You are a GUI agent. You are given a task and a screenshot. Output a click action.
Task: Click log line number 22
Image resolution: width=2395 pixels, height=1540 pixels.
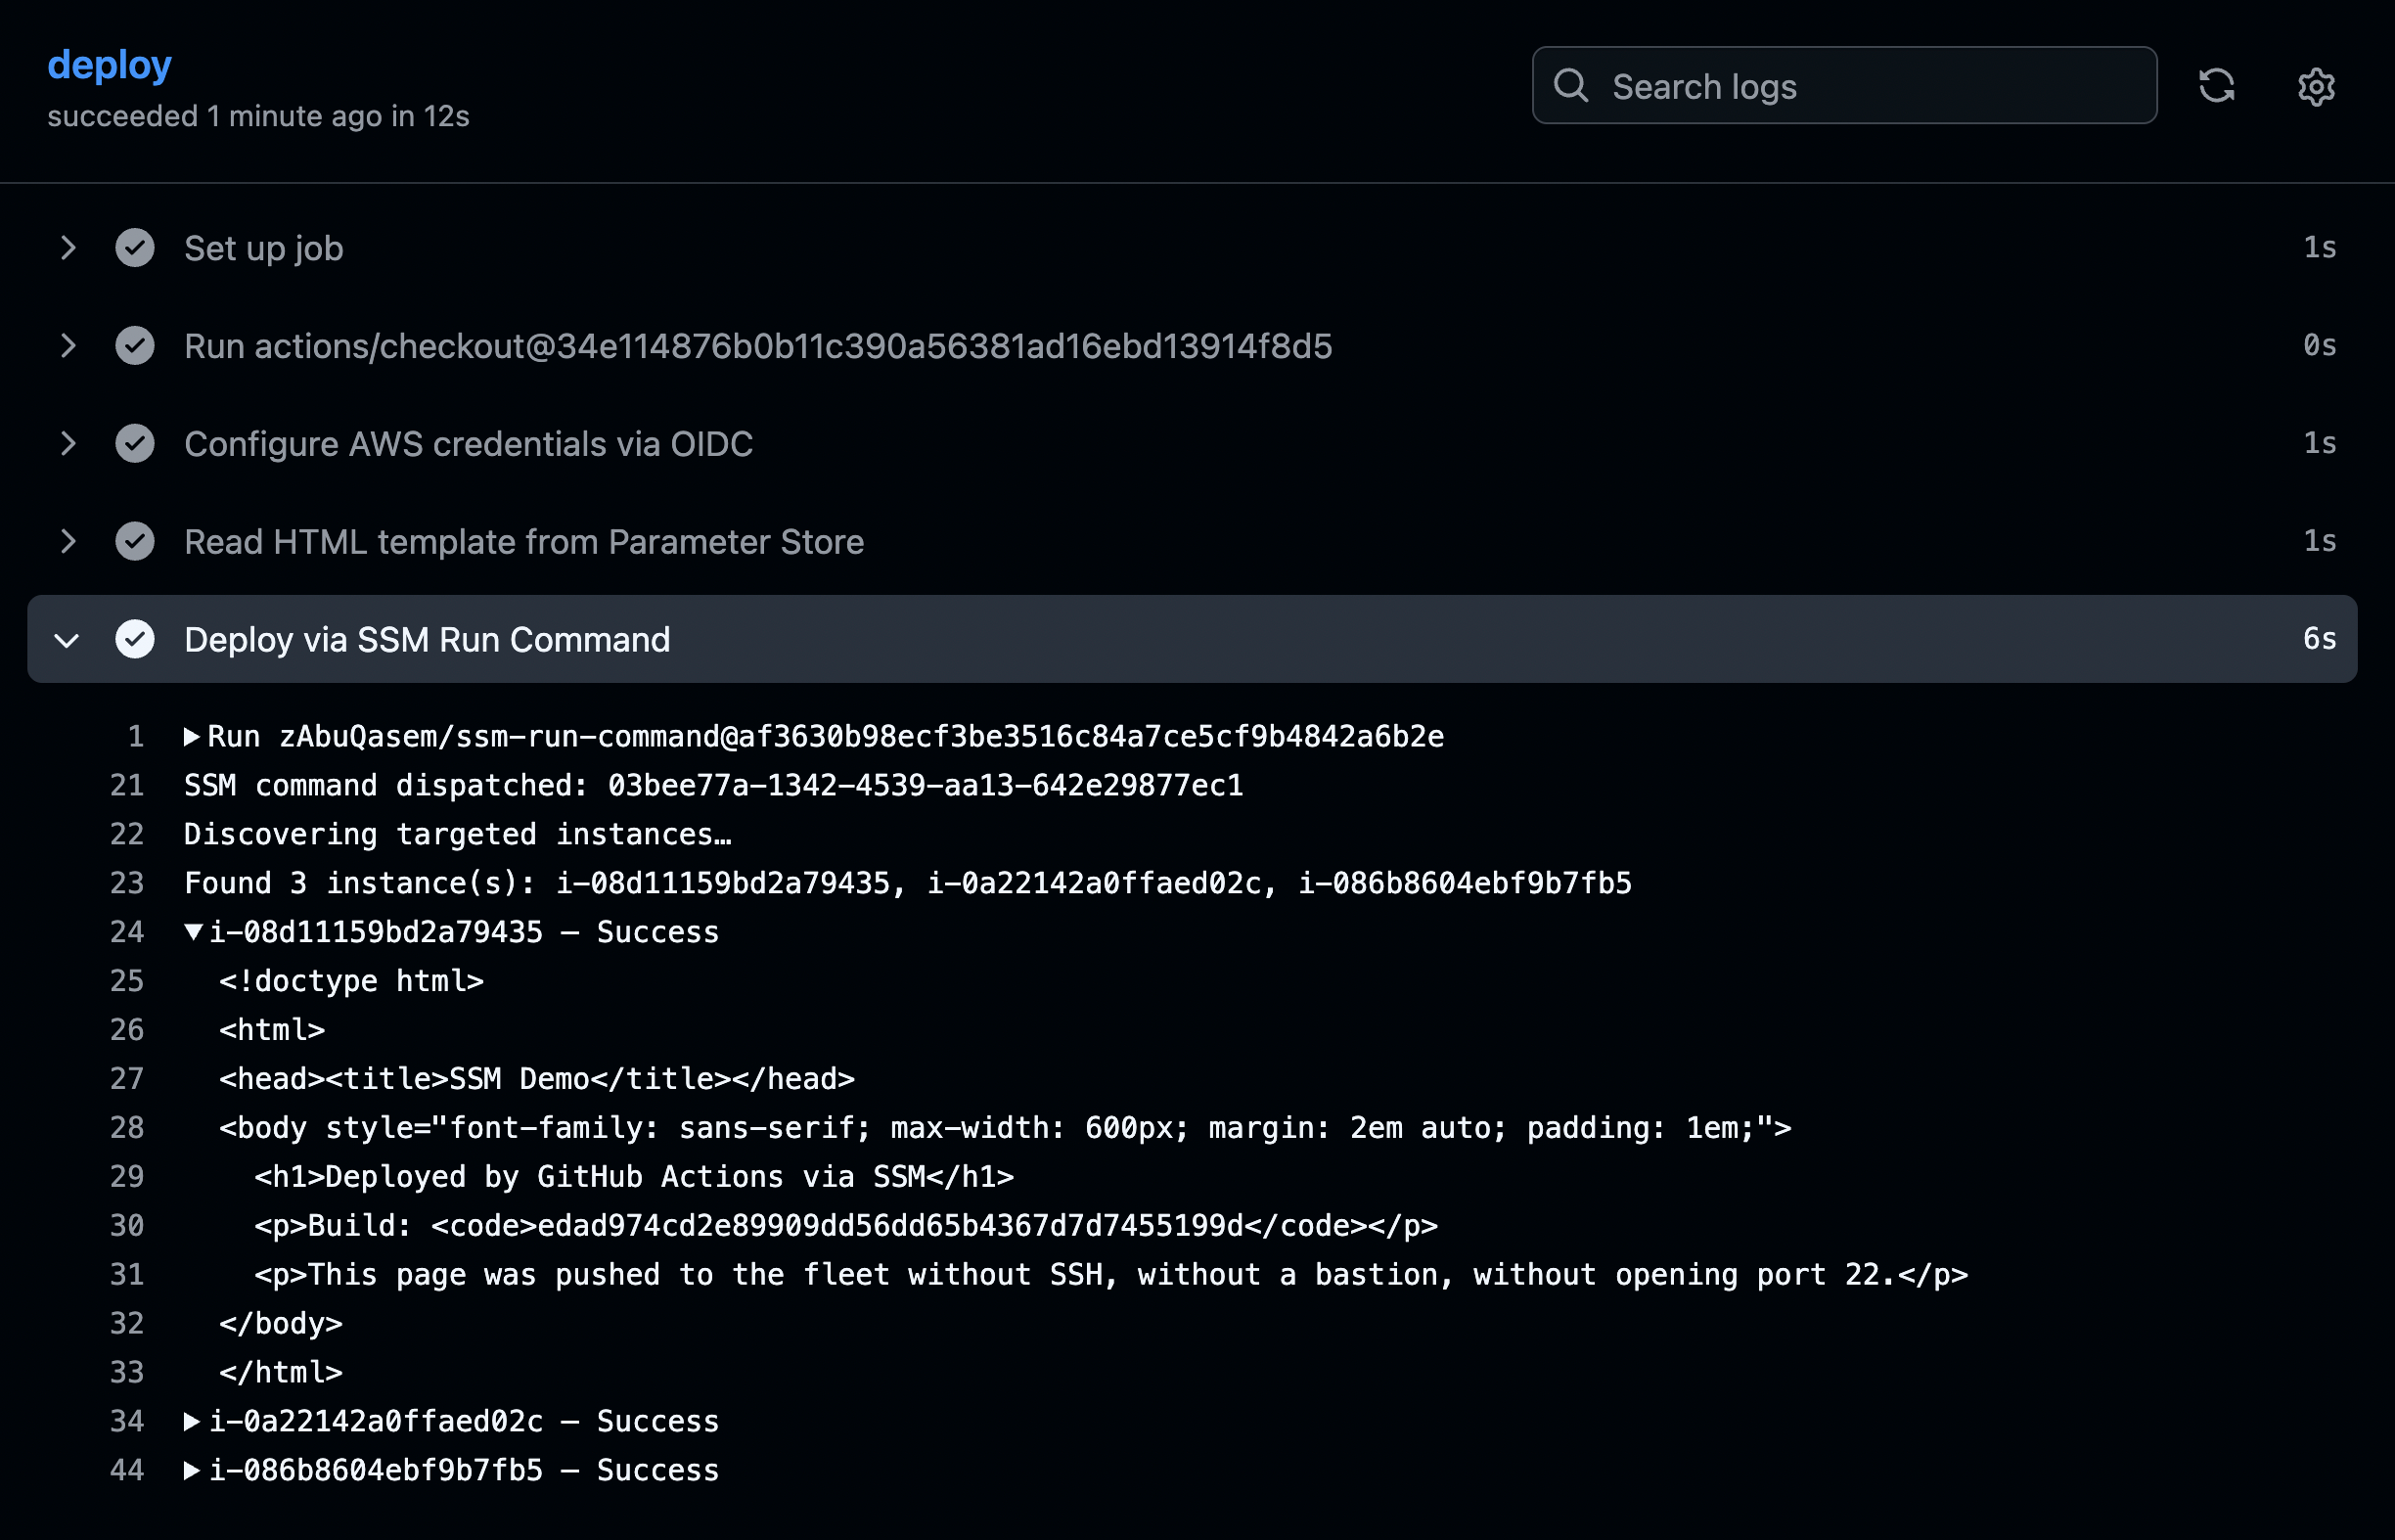[x=127, y=835]
